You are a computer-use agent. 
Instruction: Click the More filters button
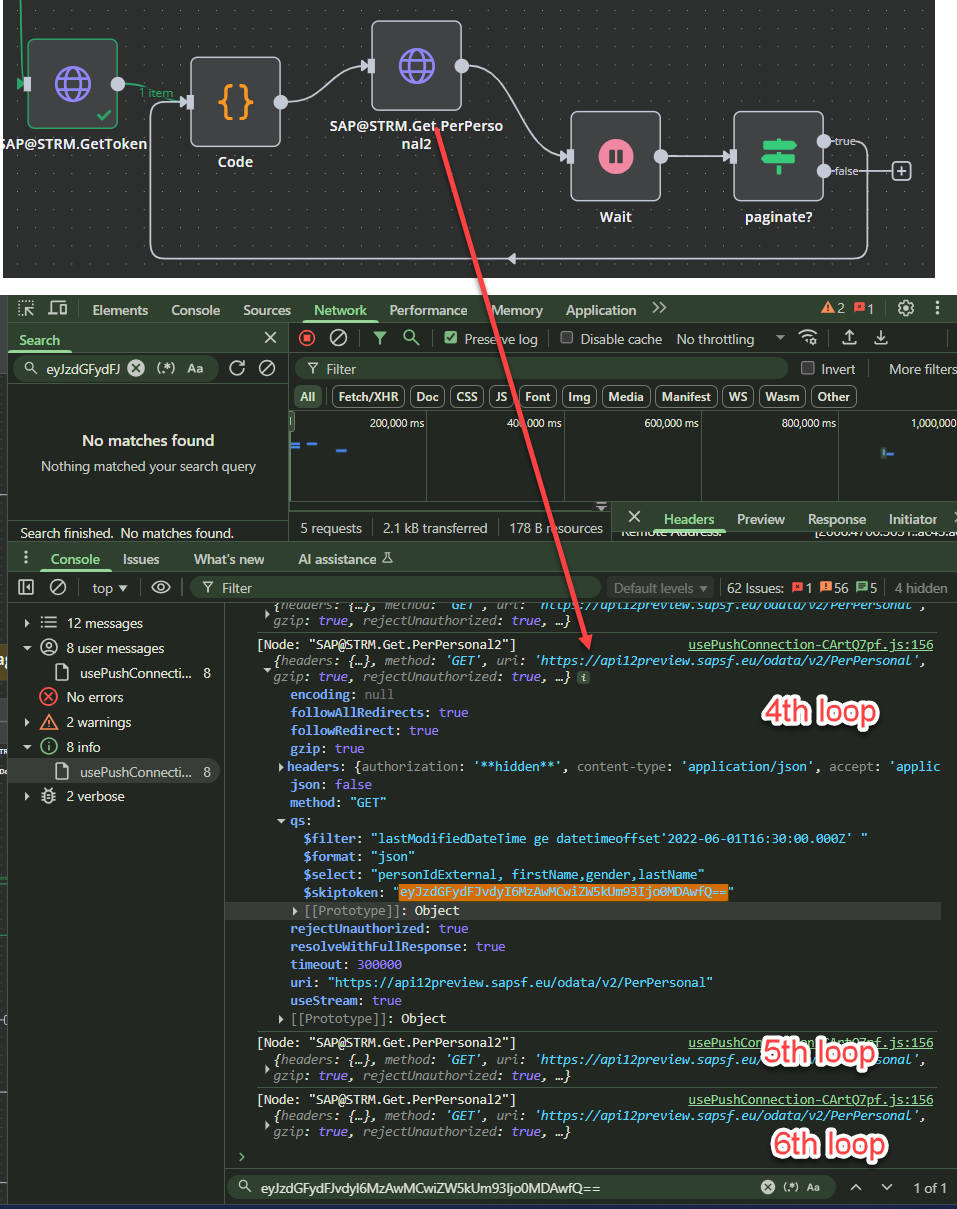tap(919, 368)
